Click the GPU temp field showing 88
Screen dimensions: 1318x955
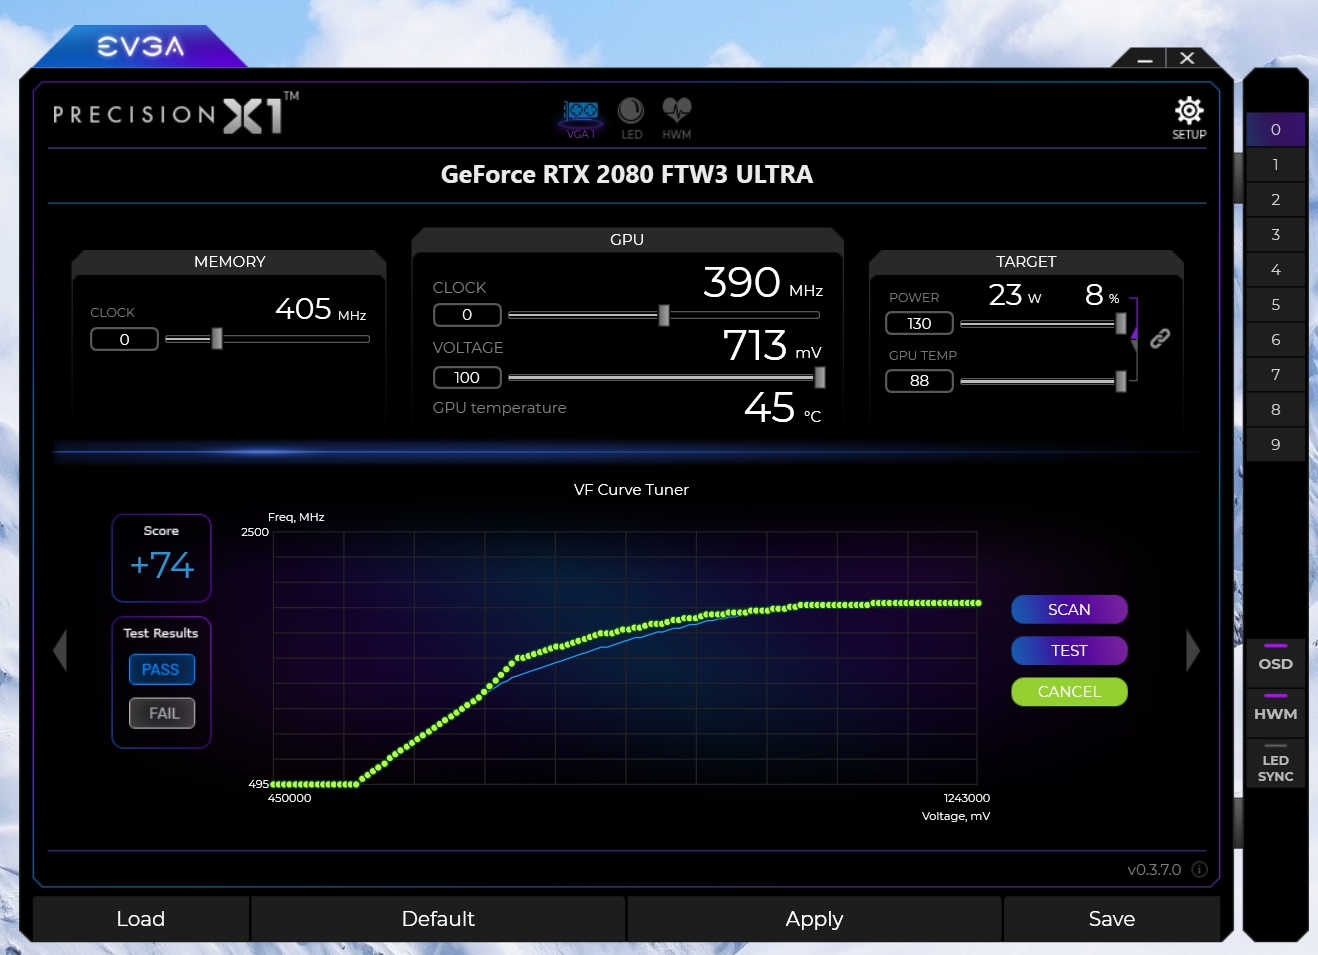pyautogui.click(x=919, y=380)
